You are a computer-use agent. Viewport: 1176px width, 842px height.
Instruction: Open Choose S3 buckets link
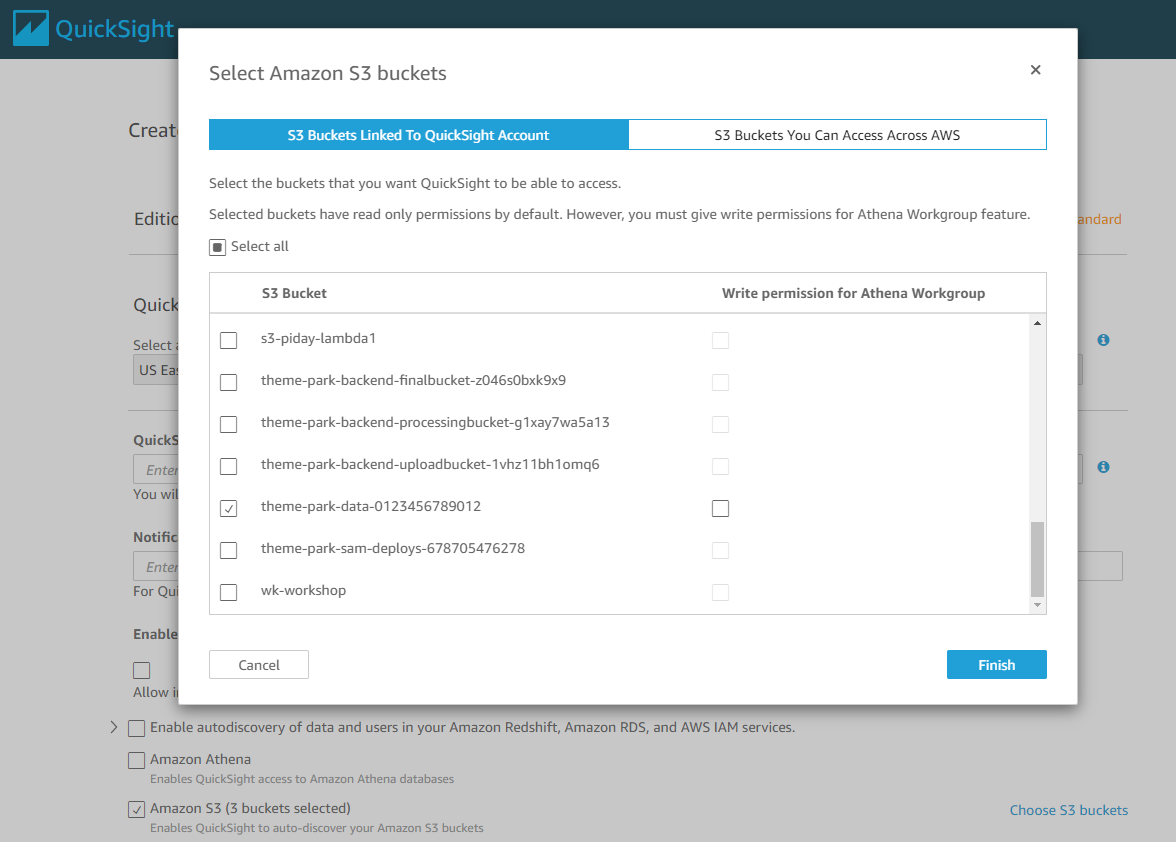click(1068, 811)
